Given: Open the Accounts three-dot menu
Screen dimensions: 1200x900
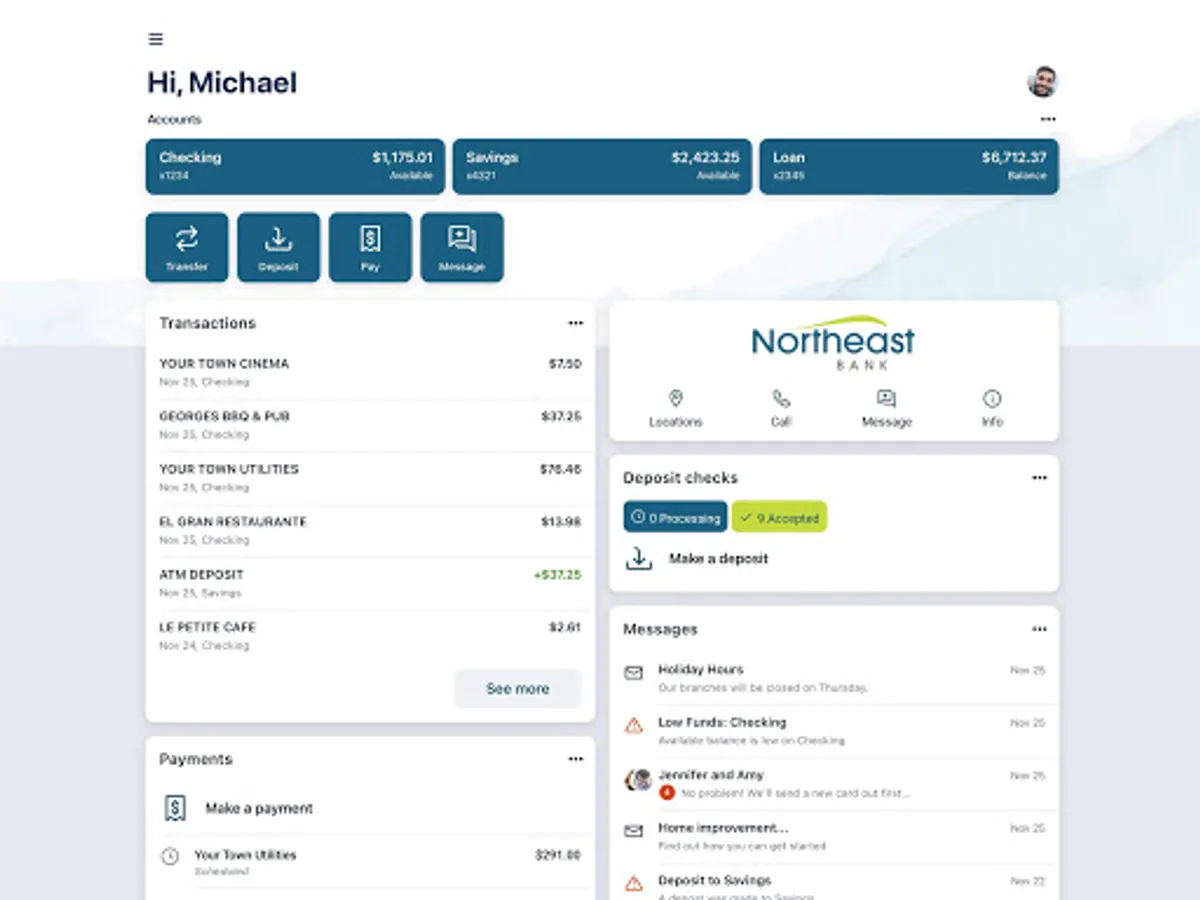Looking at the screenshot, I should click(x=1047, y=119).
